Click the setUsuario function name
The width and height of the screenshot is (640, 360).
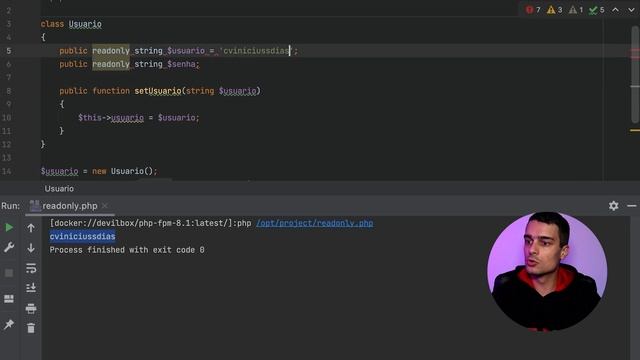[158, 91]
